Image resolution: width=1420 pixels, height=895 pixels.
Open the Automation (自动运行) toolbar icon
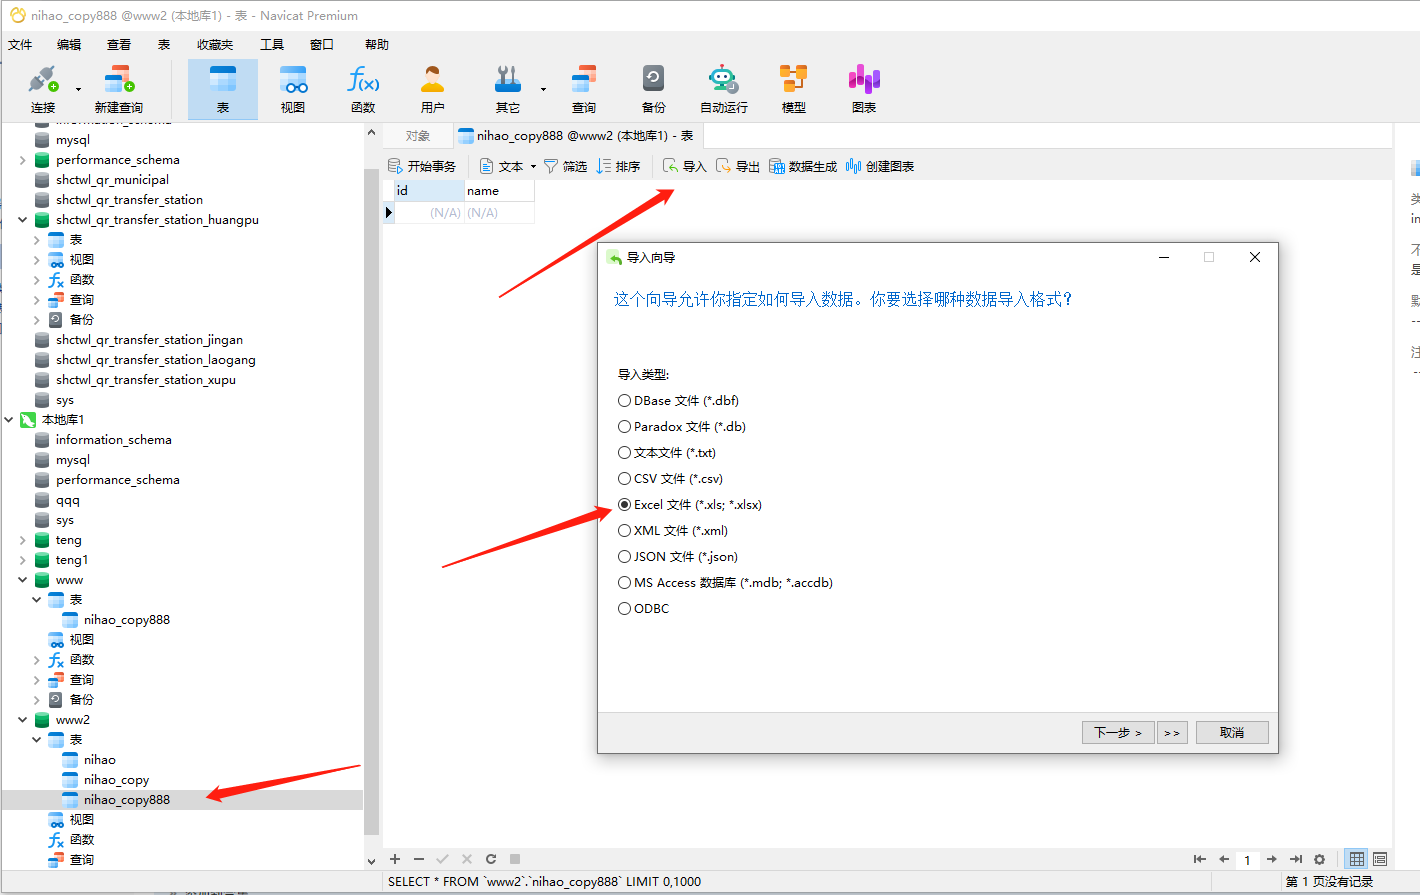click(724, 89)
